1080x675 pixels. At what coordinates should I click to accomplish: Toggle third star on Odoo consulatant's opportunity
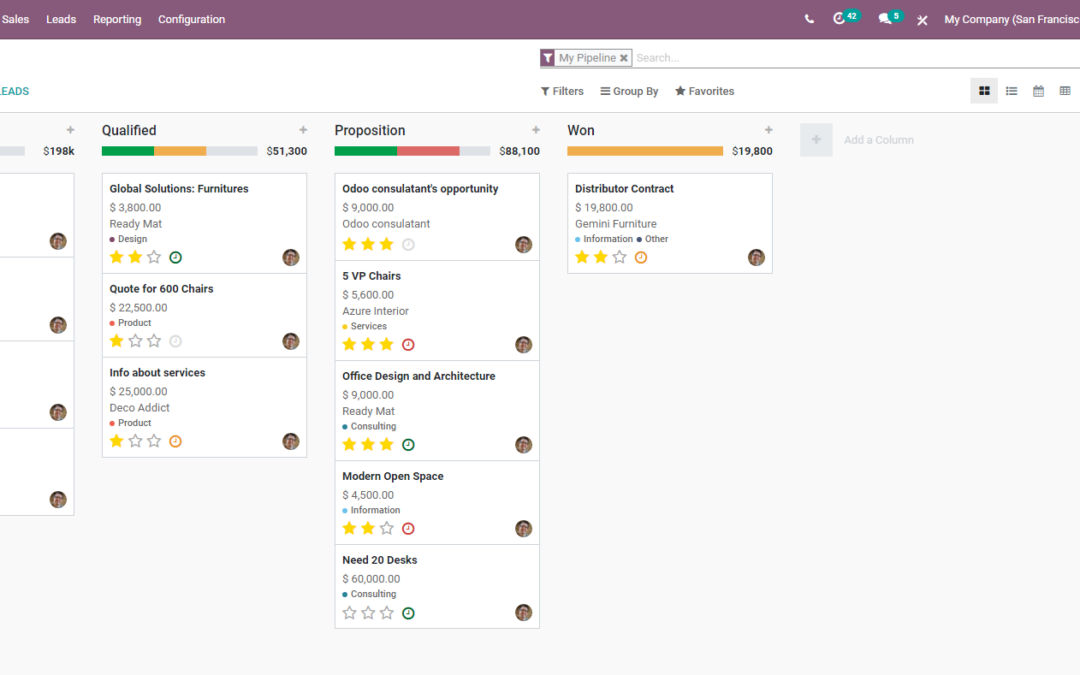387,244
